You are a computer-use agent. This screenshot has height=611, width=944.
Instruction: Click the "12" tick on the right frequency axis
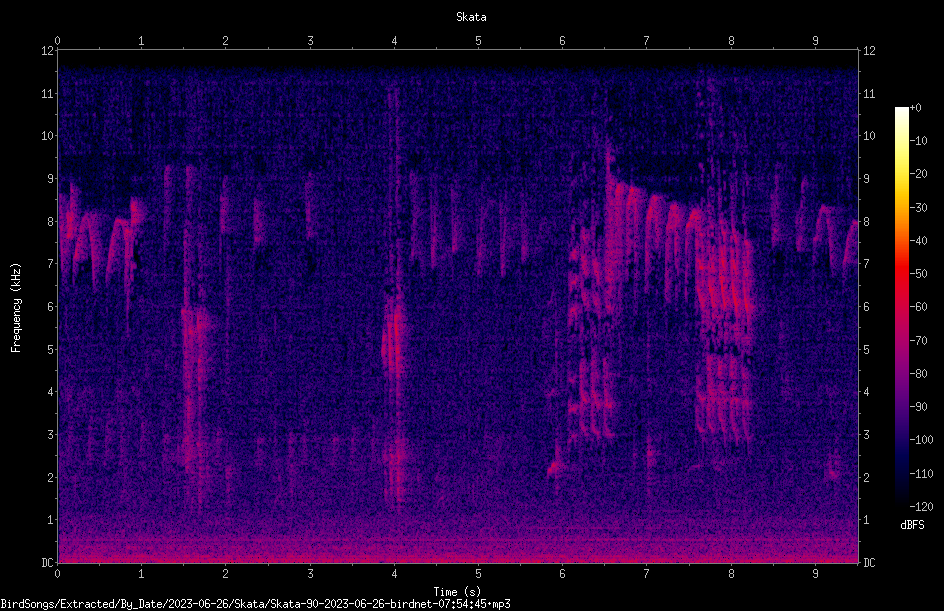(x=869, y=51)
